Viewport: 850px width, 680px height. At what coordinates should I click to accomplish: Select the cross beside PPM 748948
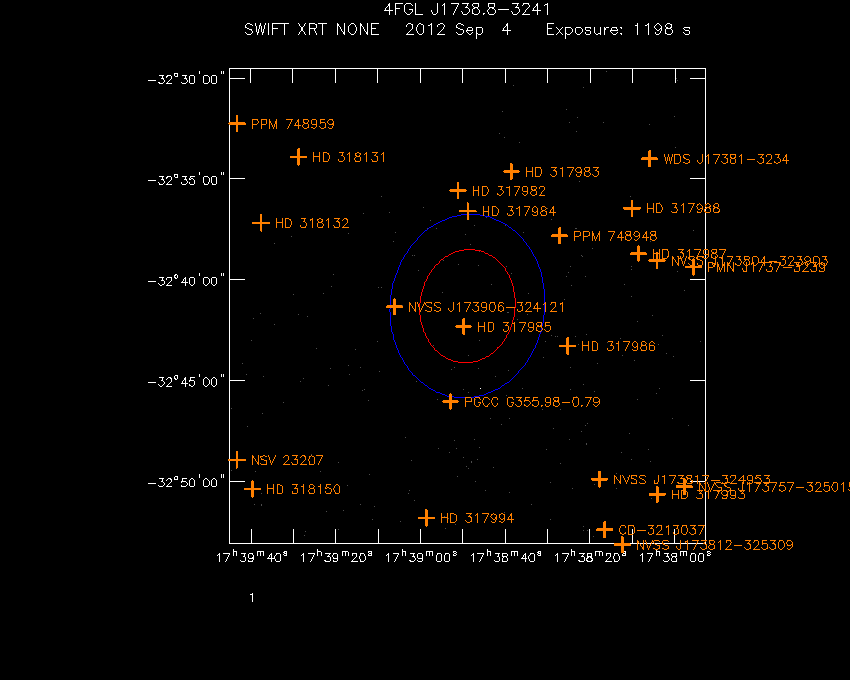click(x=559, y=236)
